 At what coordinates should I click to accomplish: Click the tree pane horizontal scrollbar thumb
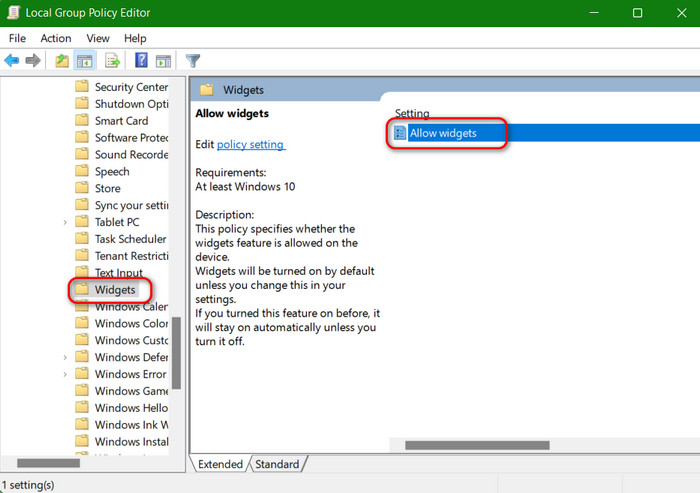[x=49, y=463]
